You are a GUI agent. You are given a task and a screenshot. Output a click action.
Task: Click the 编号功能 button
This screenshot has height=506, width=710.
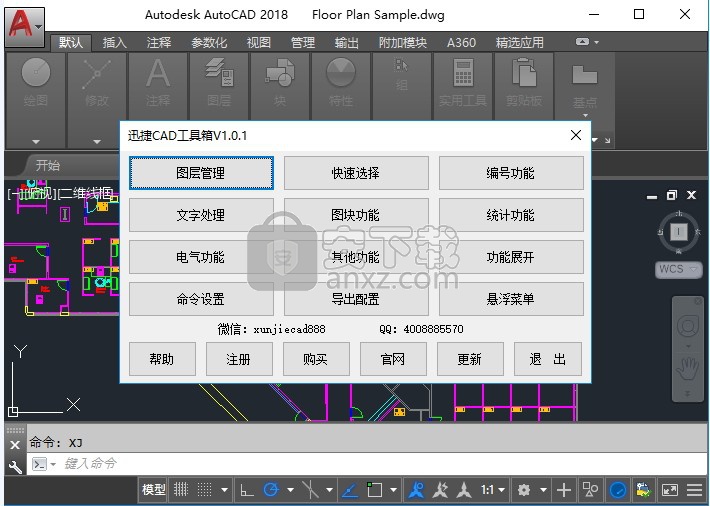point(511,173)
